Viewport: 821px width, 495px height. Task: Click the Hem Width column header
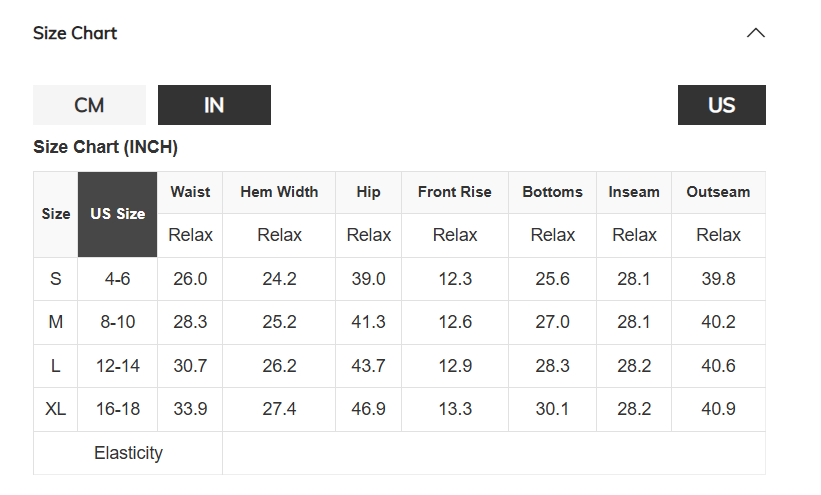tap(279, 192)
